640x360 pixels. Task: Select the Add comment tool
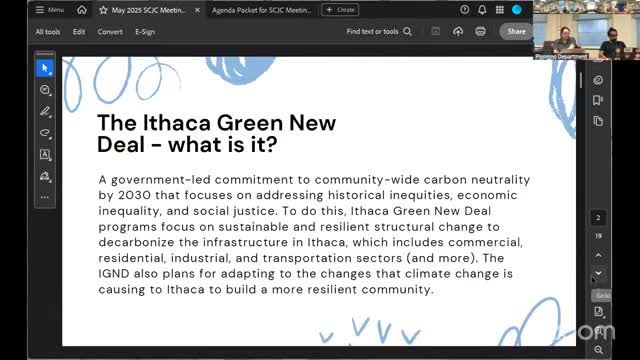45,90
